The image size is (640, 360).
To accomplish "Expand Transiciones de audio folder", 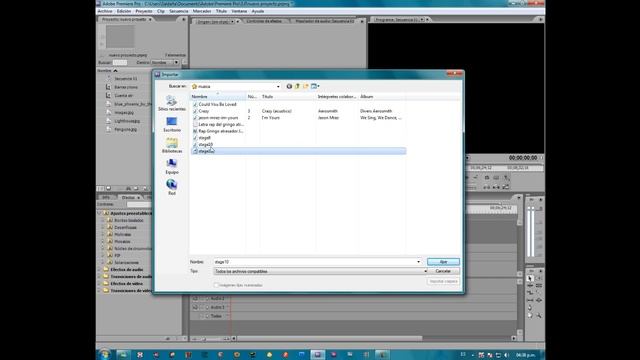I will point(100,276).
